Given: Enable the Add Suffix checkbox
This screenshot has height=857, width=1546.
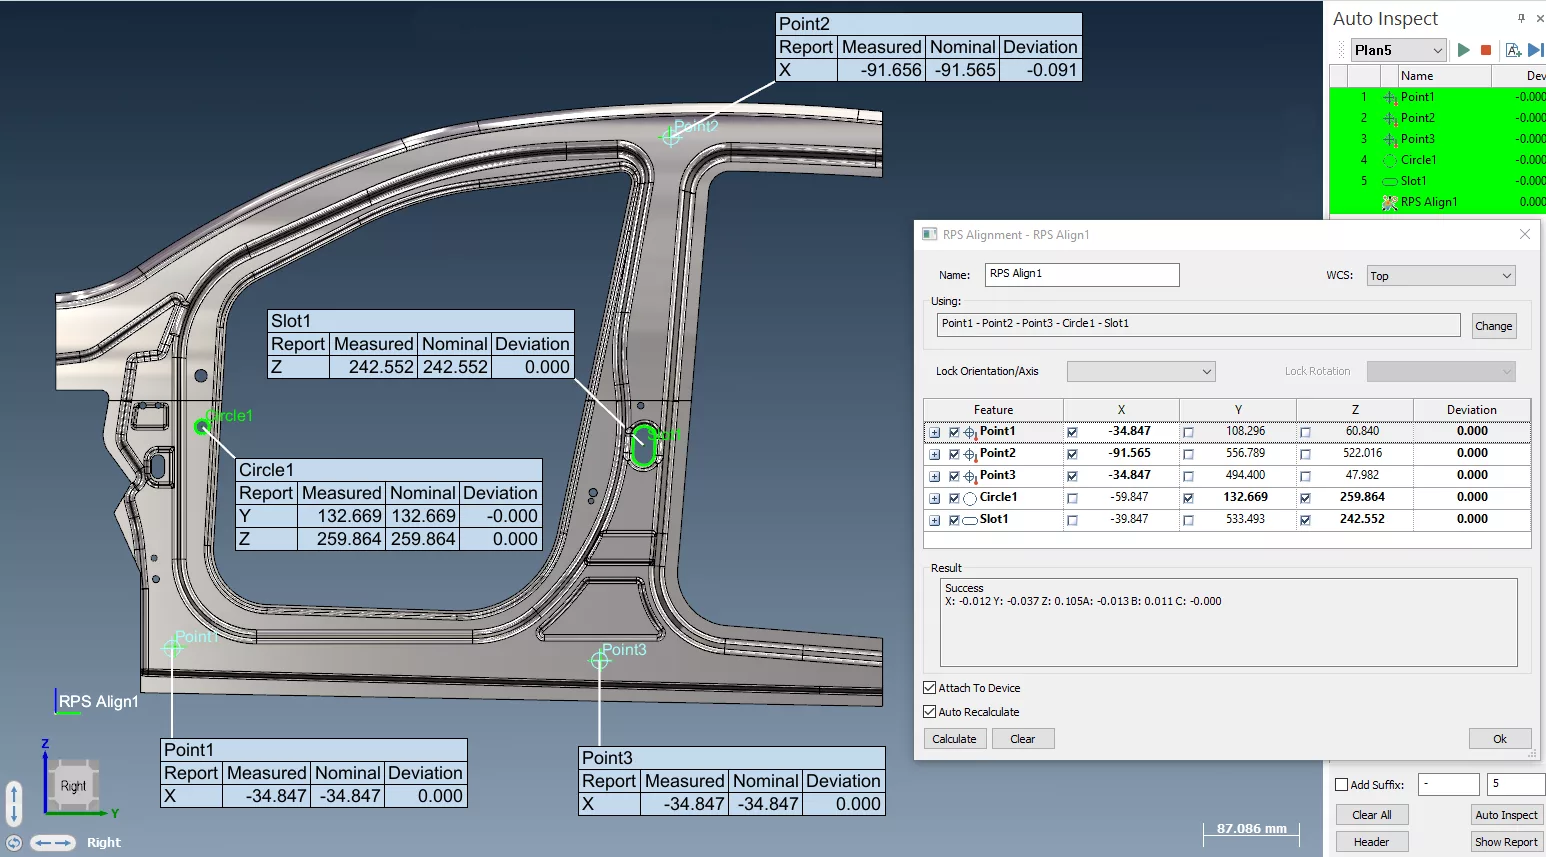Looking at the screenshot, I should (1342, 785).
